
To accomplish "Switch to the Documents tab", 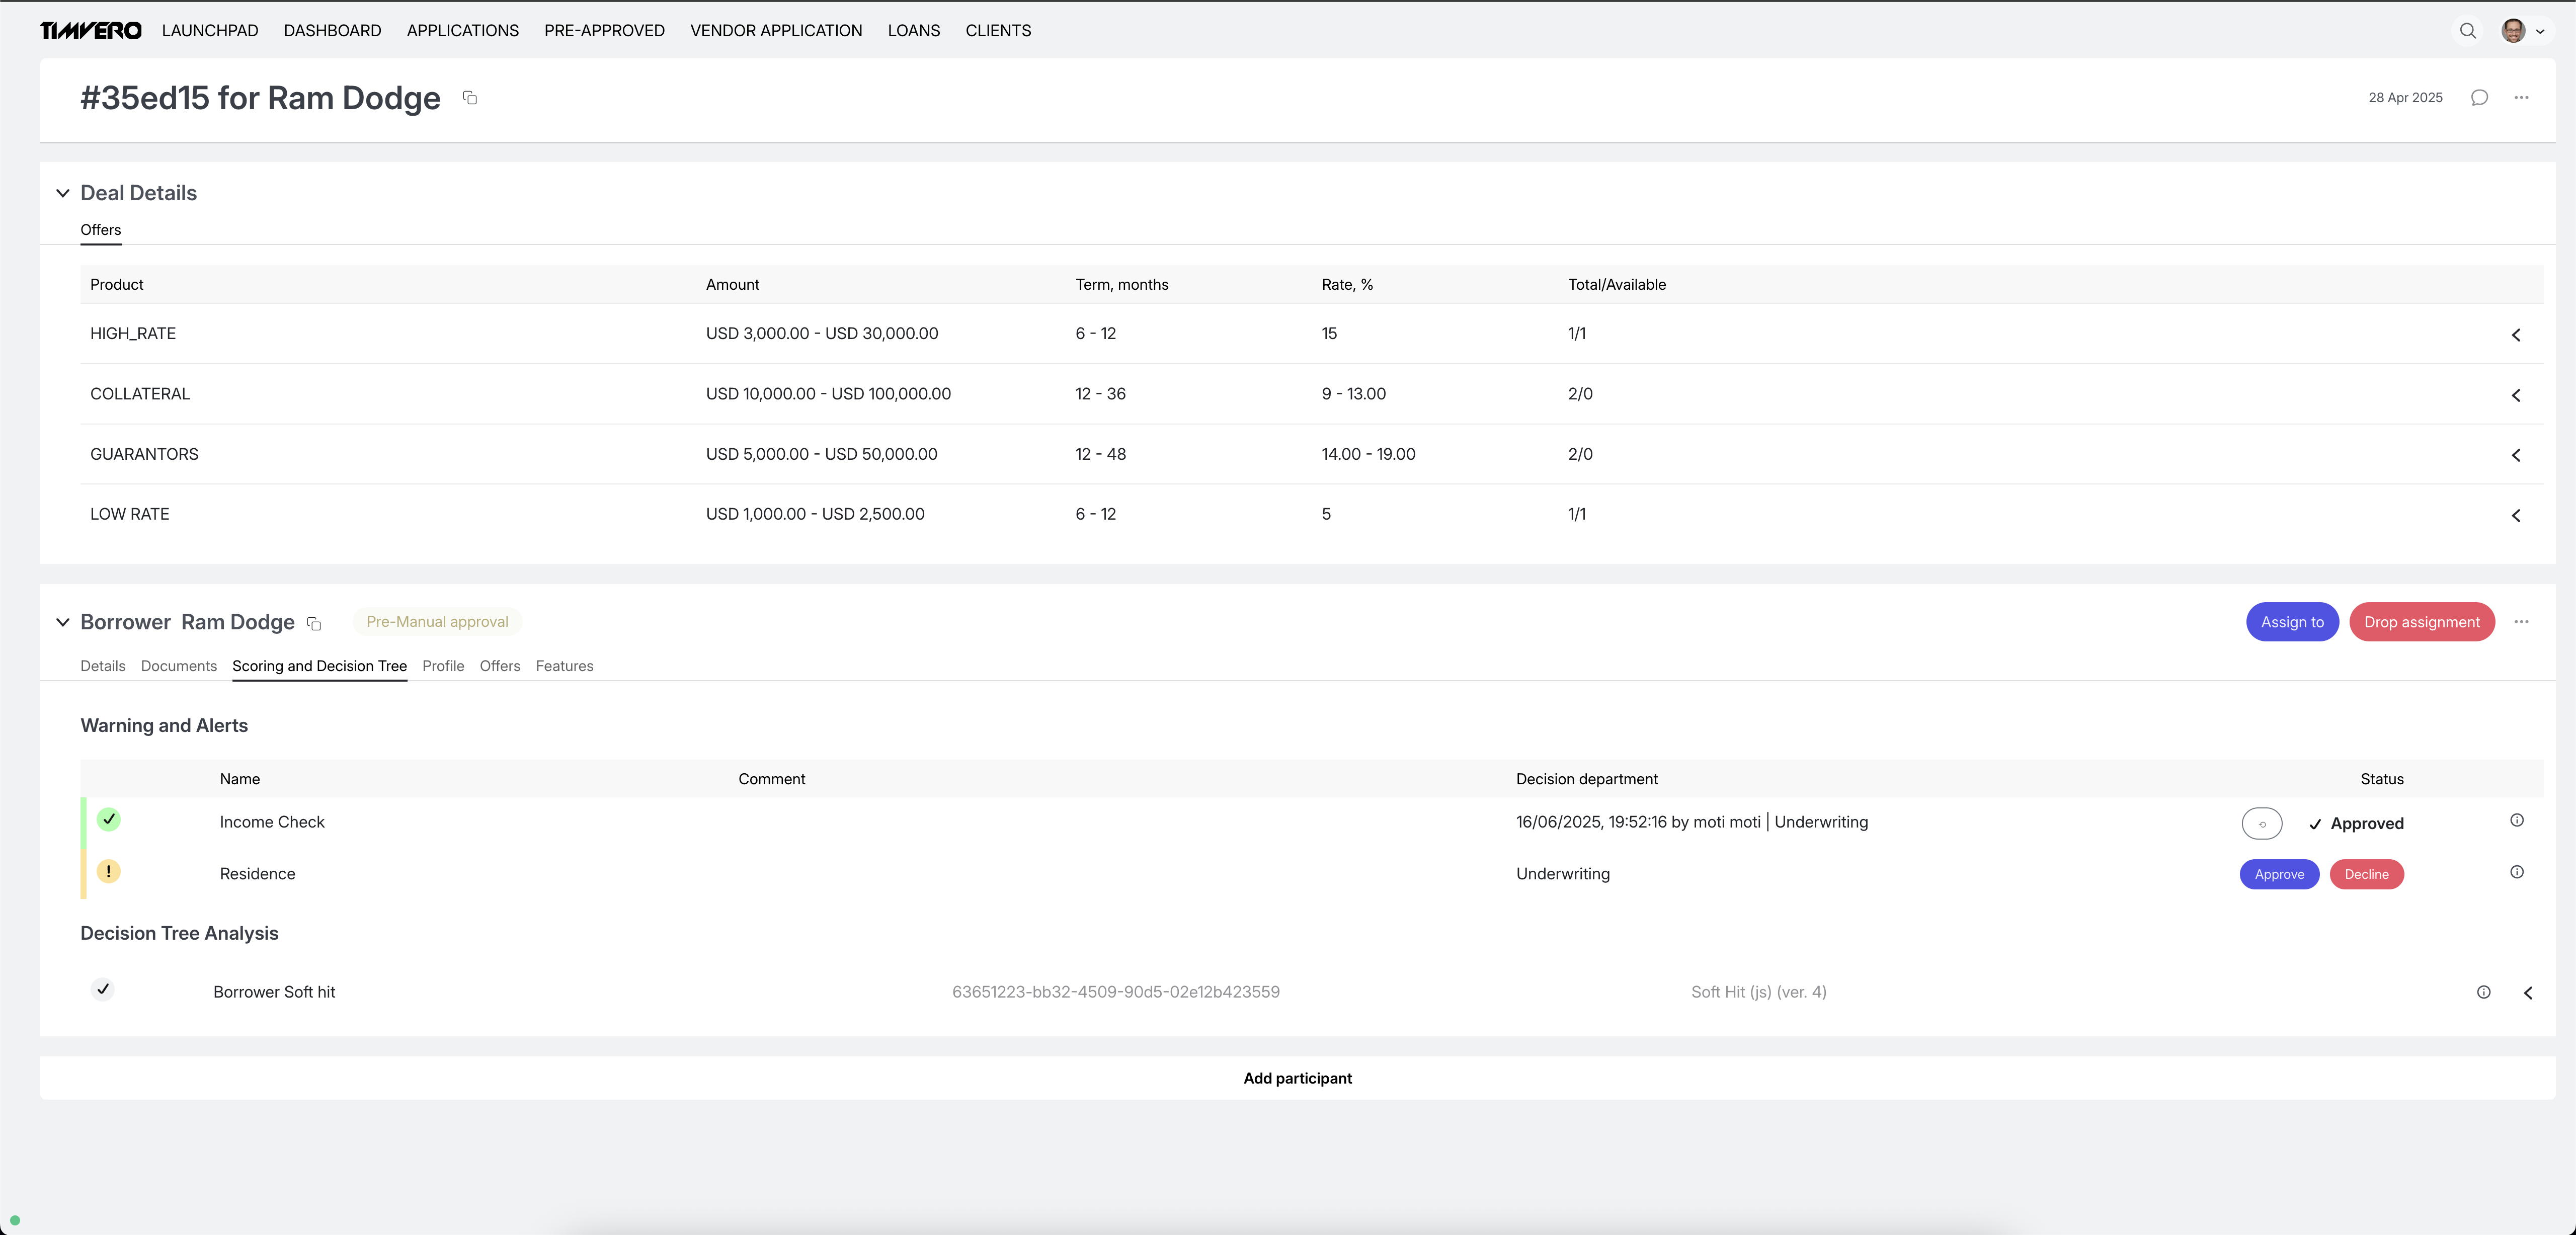I will [x=178, y=666].
